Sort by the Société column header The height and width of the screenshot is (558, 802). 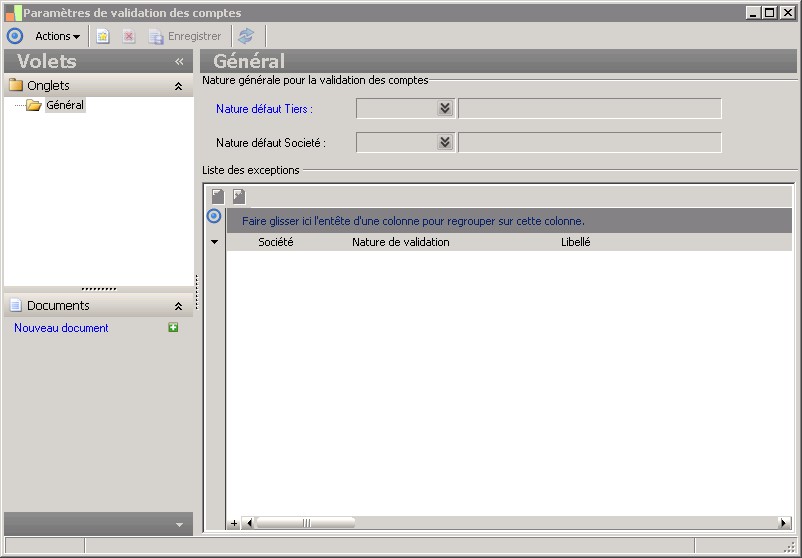pos(276,242)
